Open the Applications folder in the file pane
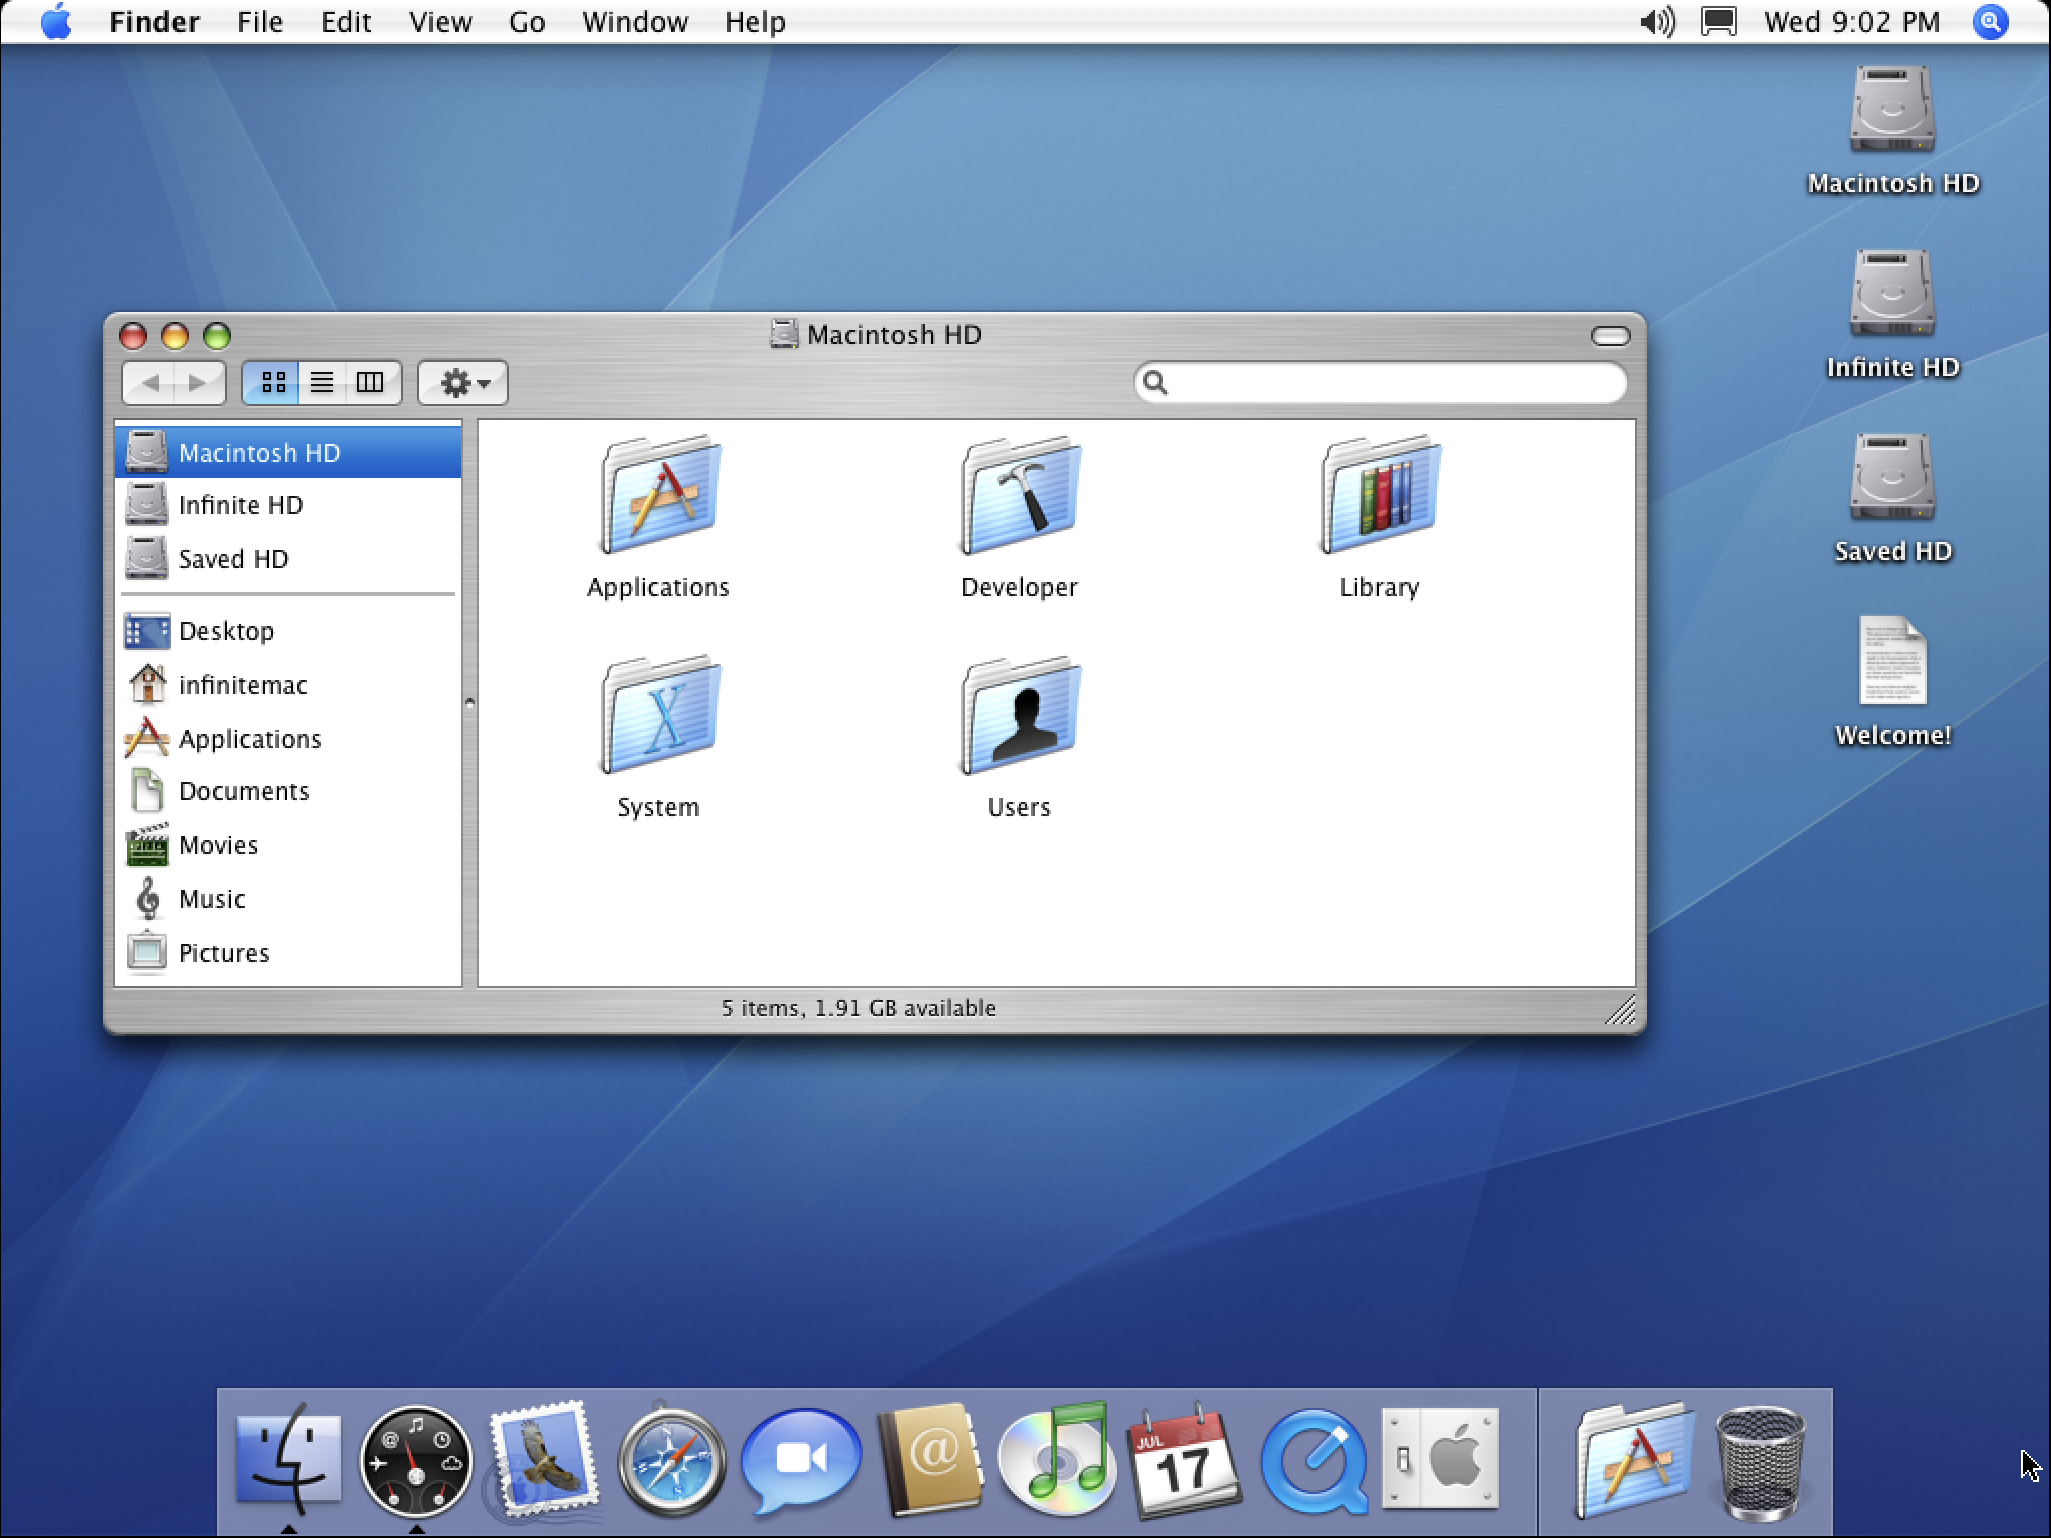This screenshot has height=1538, width=2051. point(660,496)
